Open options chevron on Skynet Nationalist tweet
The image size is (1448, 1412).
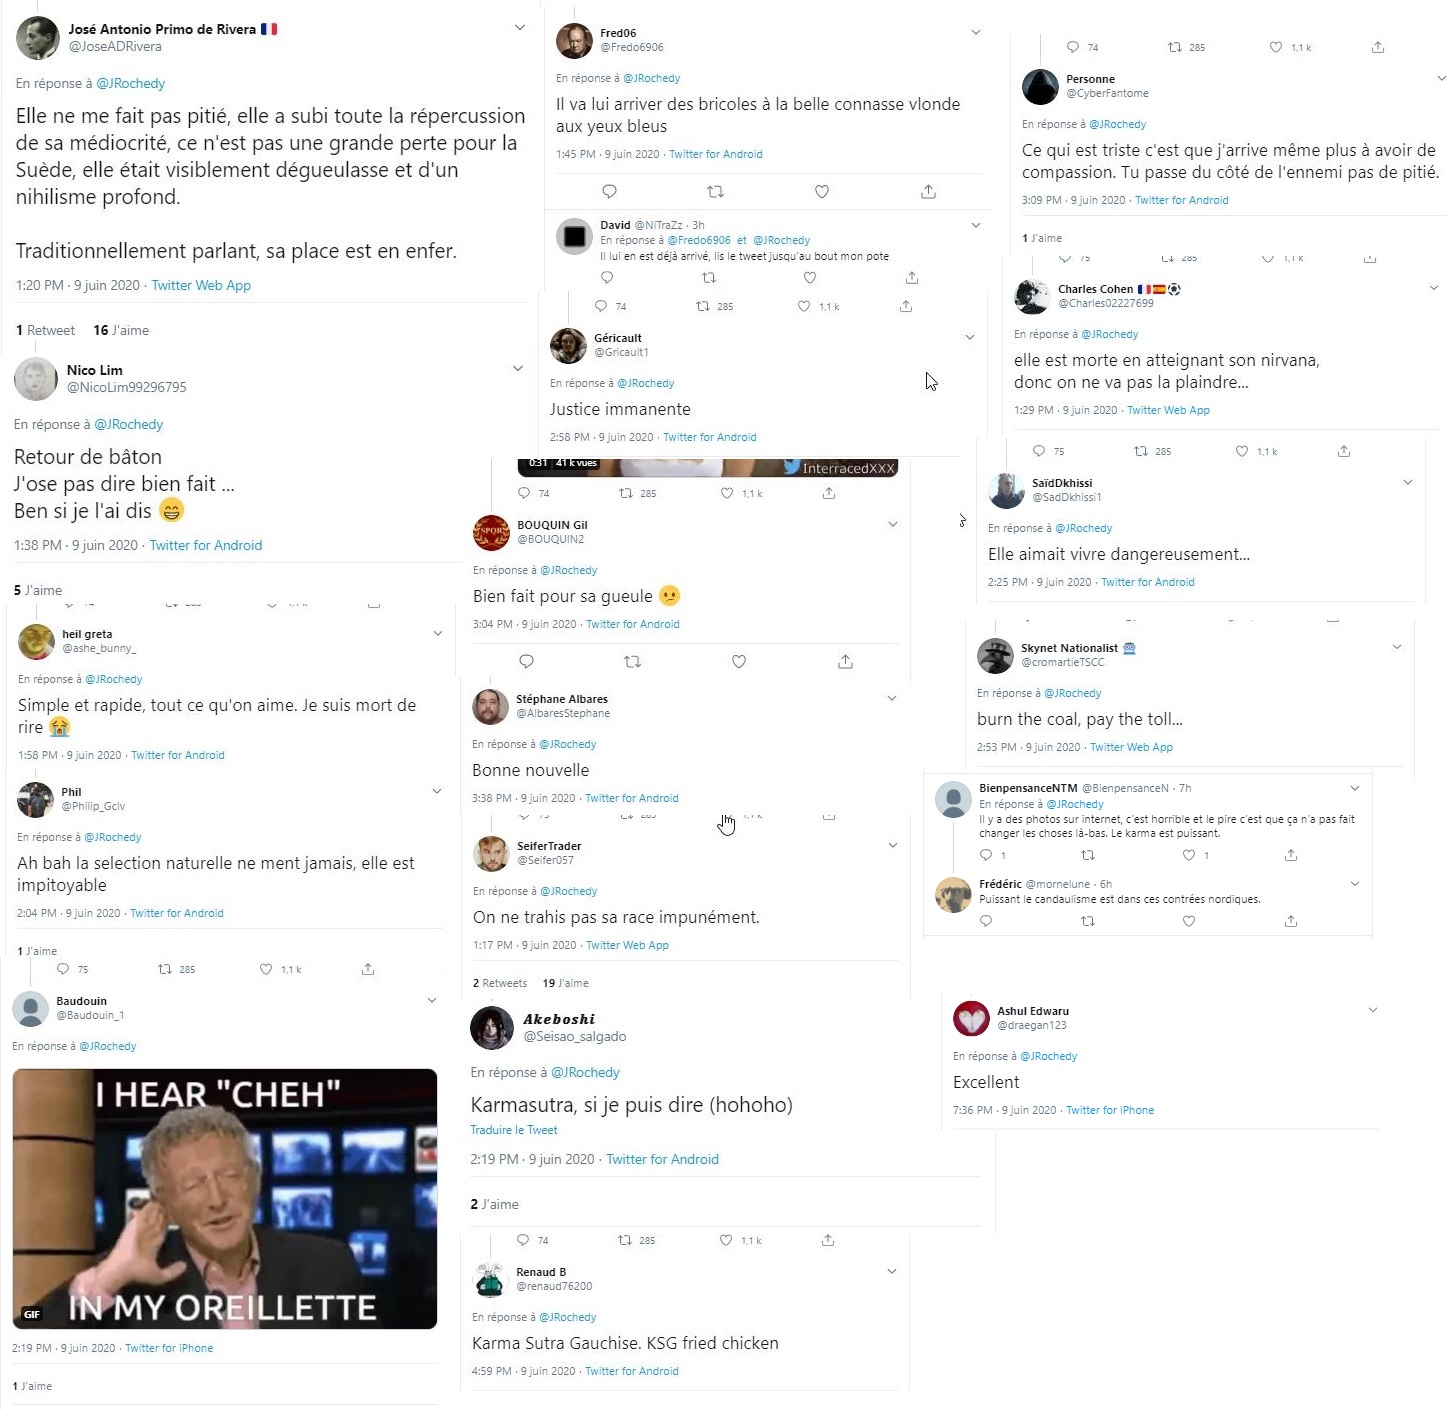1397,647
